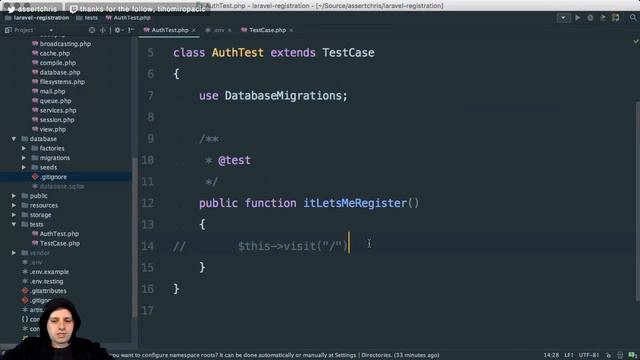Open Search Everywhere magnifier icon
Viewport: 640px width, 360px height.
click(x=633, y=18)
